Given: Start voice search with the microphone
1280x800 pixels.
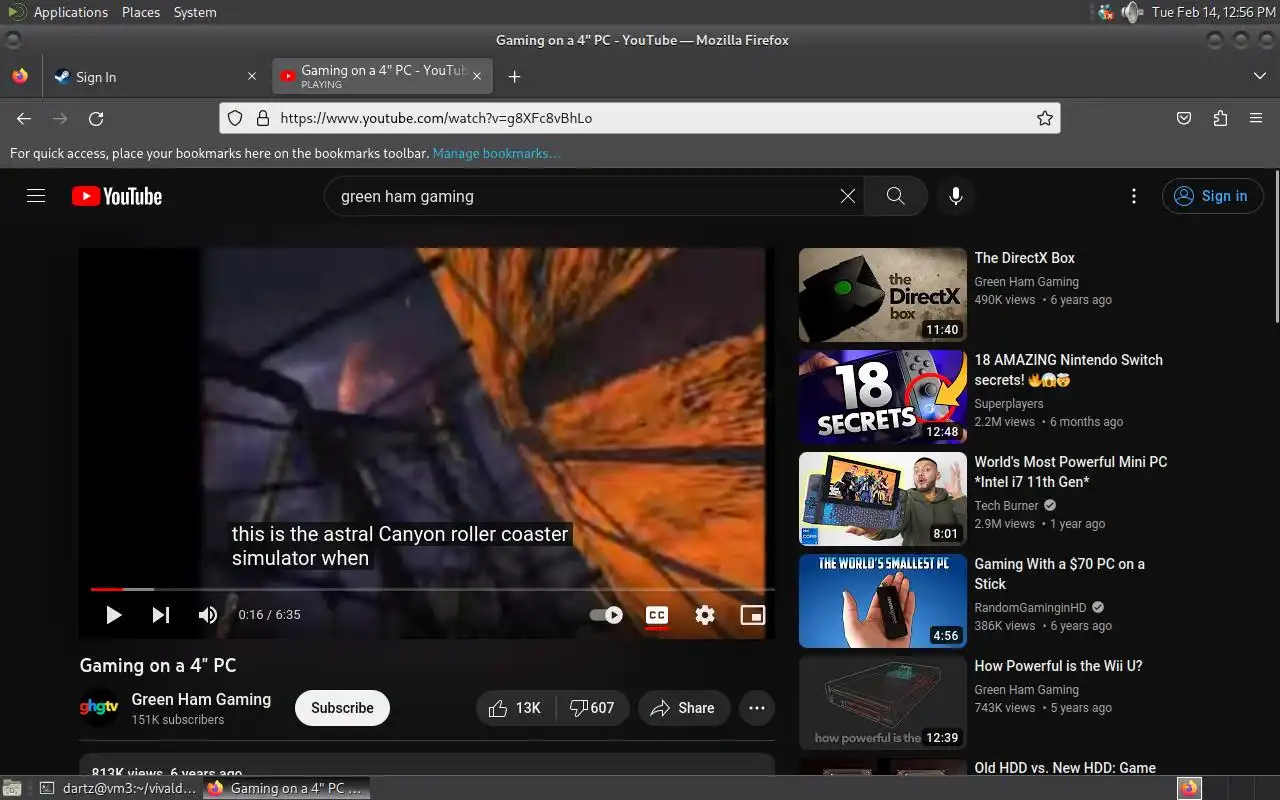Looking at the screenshot, I should tap(956, 196).
